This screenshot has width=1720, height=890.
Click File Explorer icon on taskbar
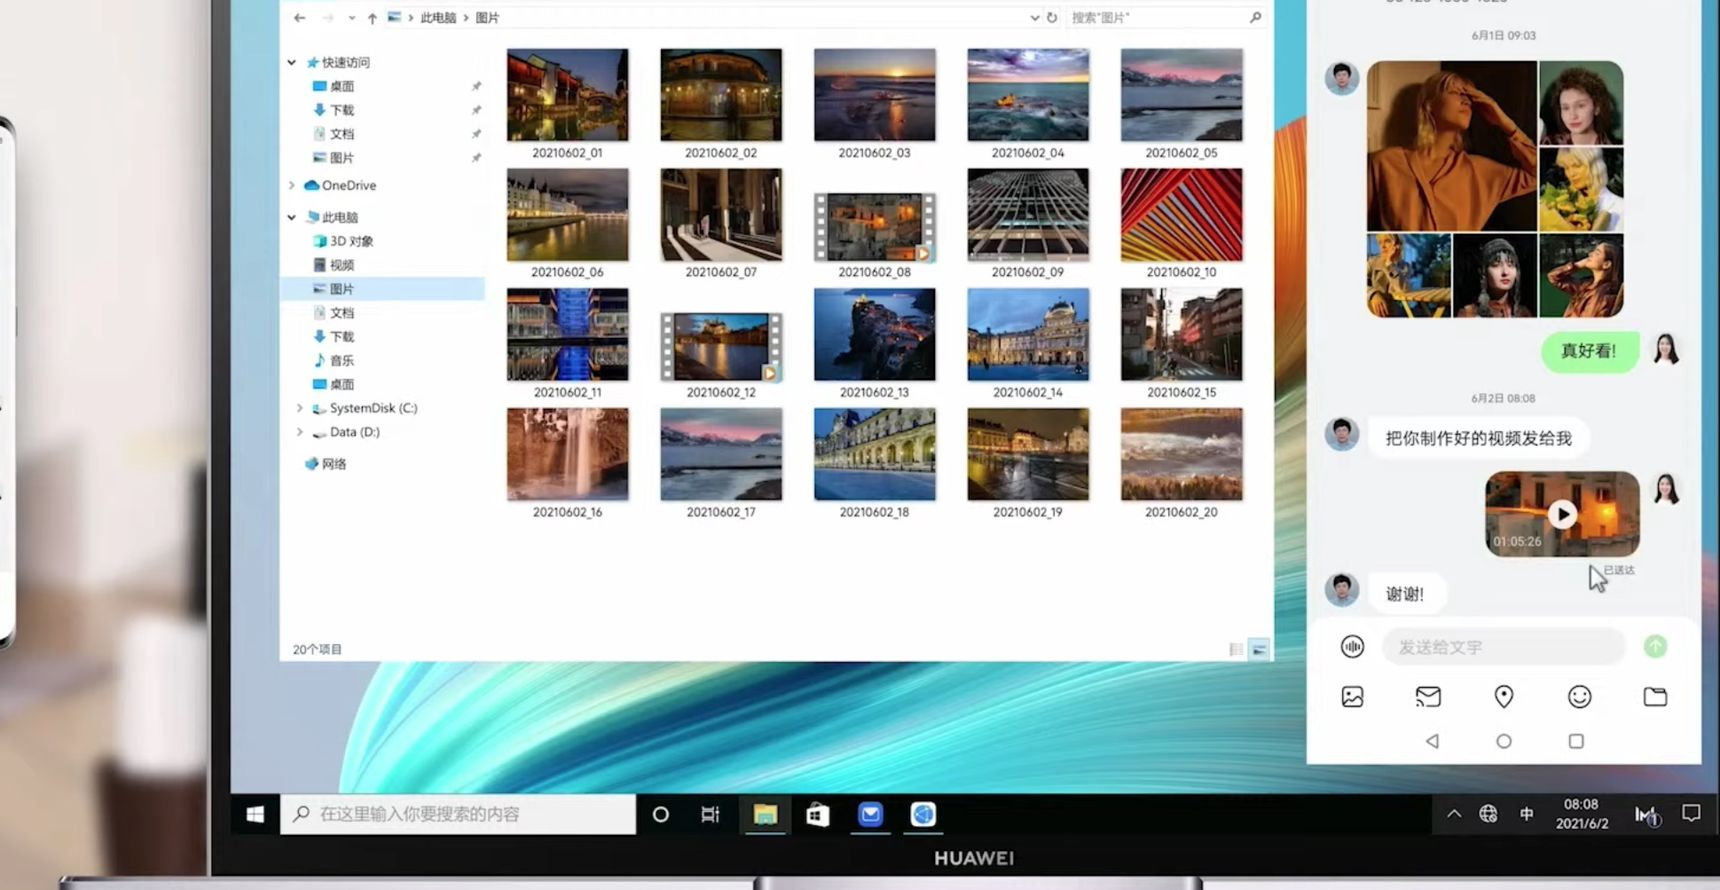[x=765, y=815]
